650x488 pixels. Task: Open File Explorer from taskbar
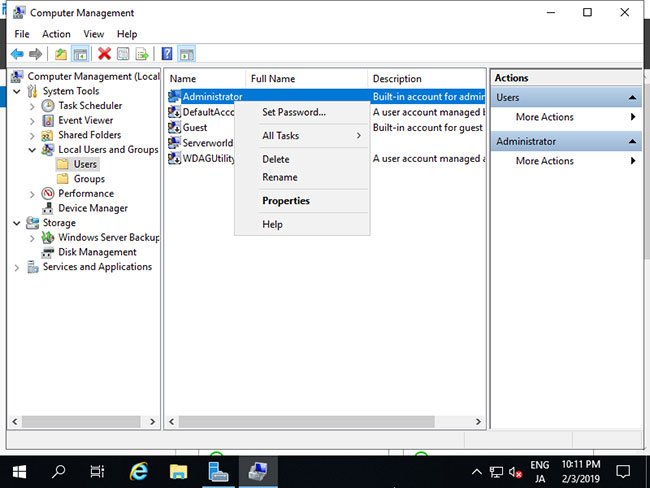[x=178, y=472]
